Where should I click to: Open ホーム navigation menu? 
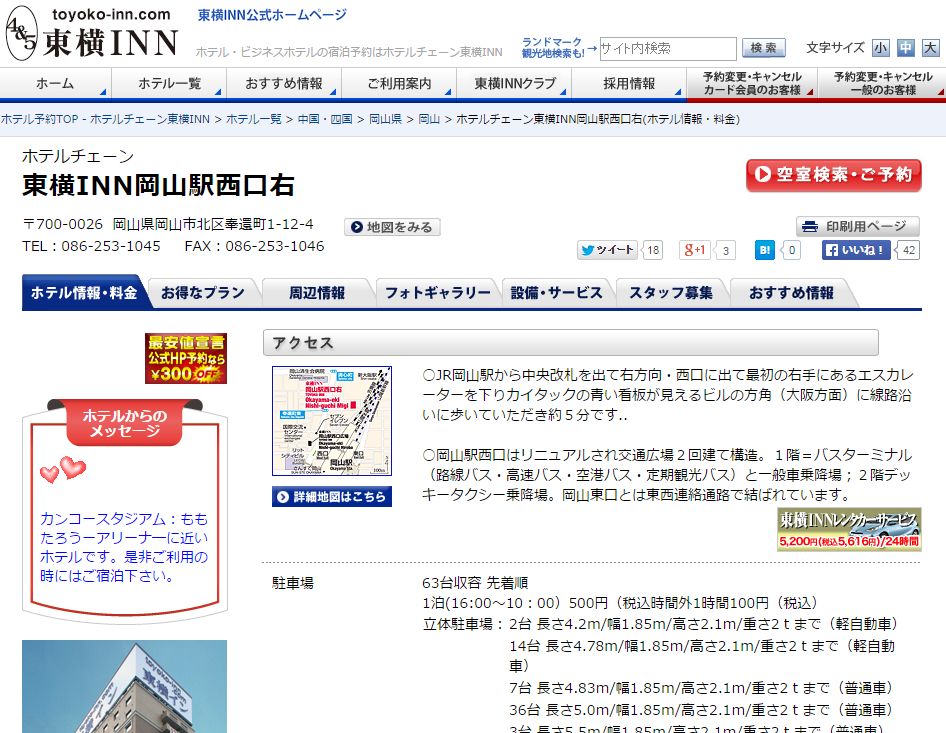tap(55, 83)
